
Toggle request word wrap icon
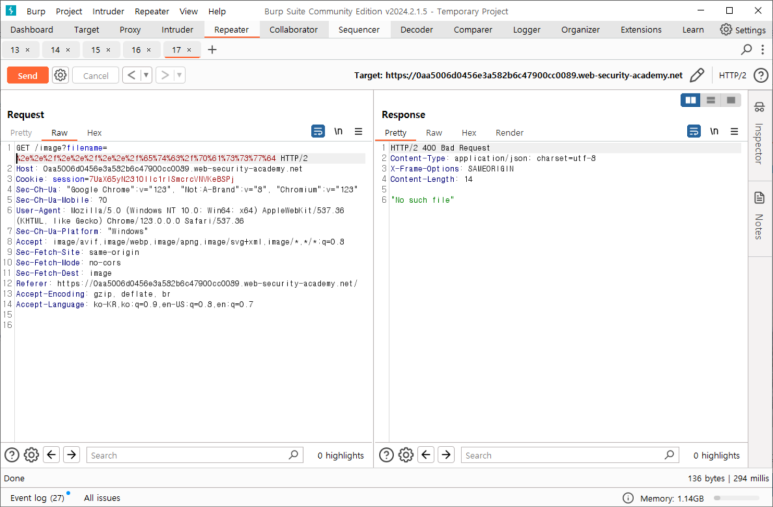pyautogui.click(x=318, y=131)
